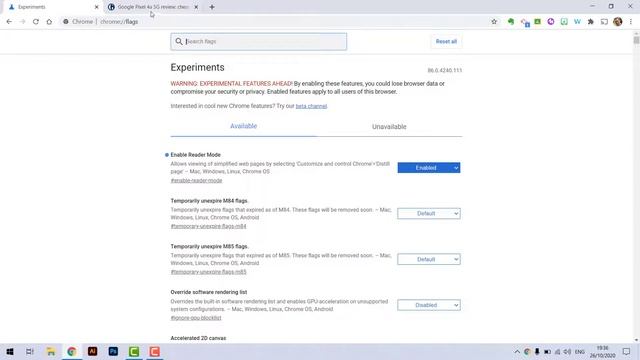Bookmark this page with the star icon

(x=494, y=22)
